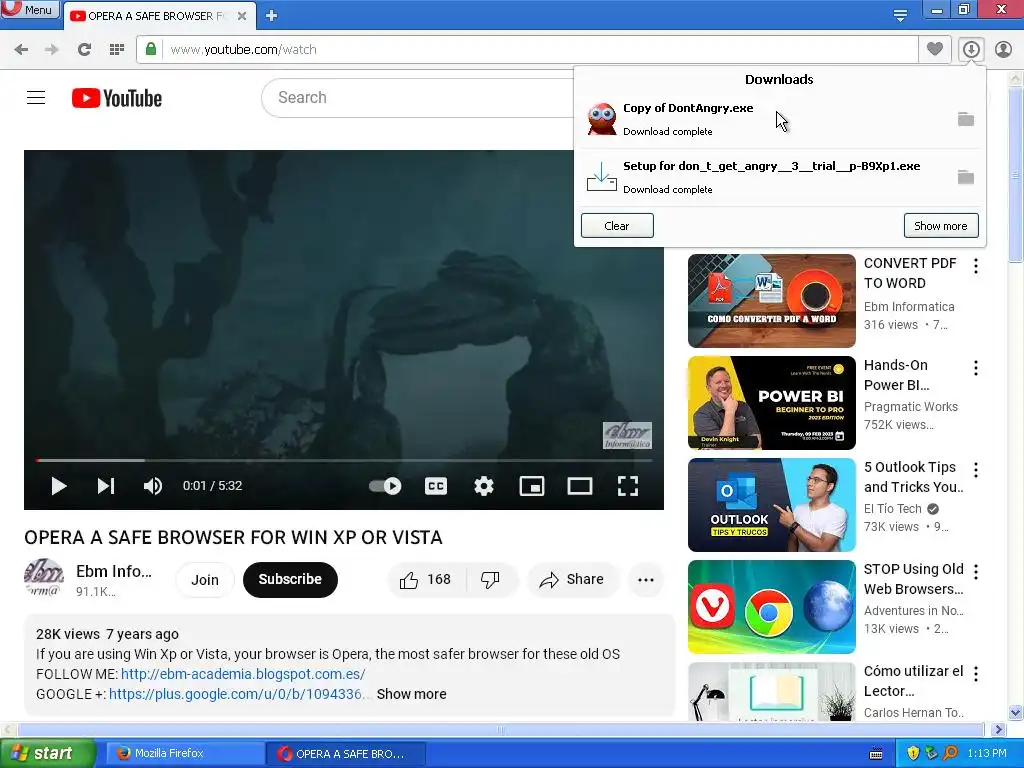
Task: Show Copy of DontAngry.exe in folder
Action: [966, 119]
